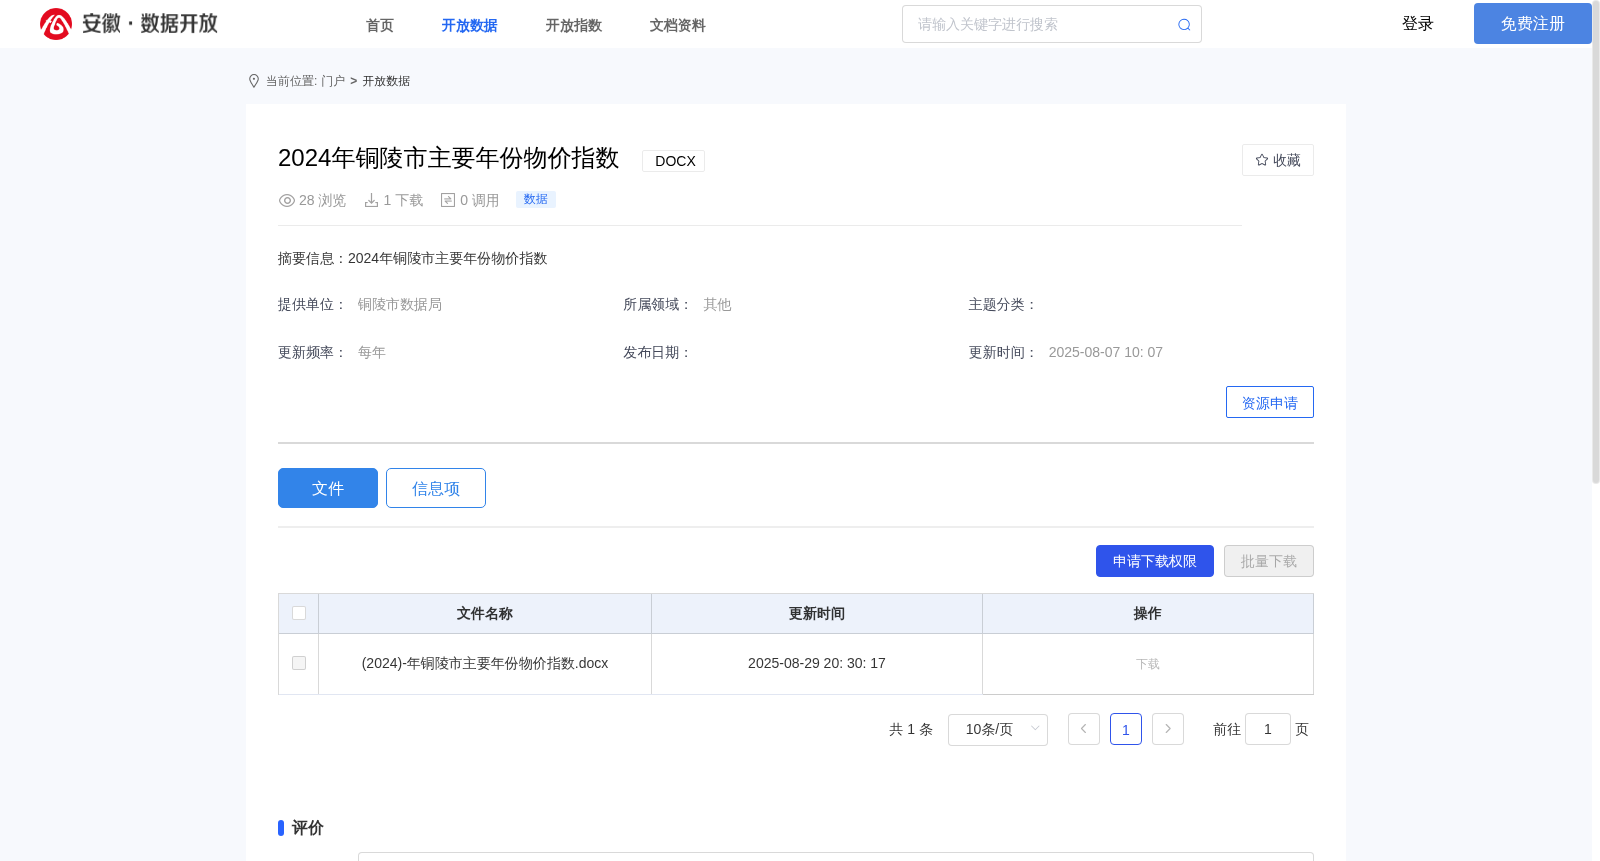Click the title 2024年铜陵市主要年份物价指数

[448, 158]
